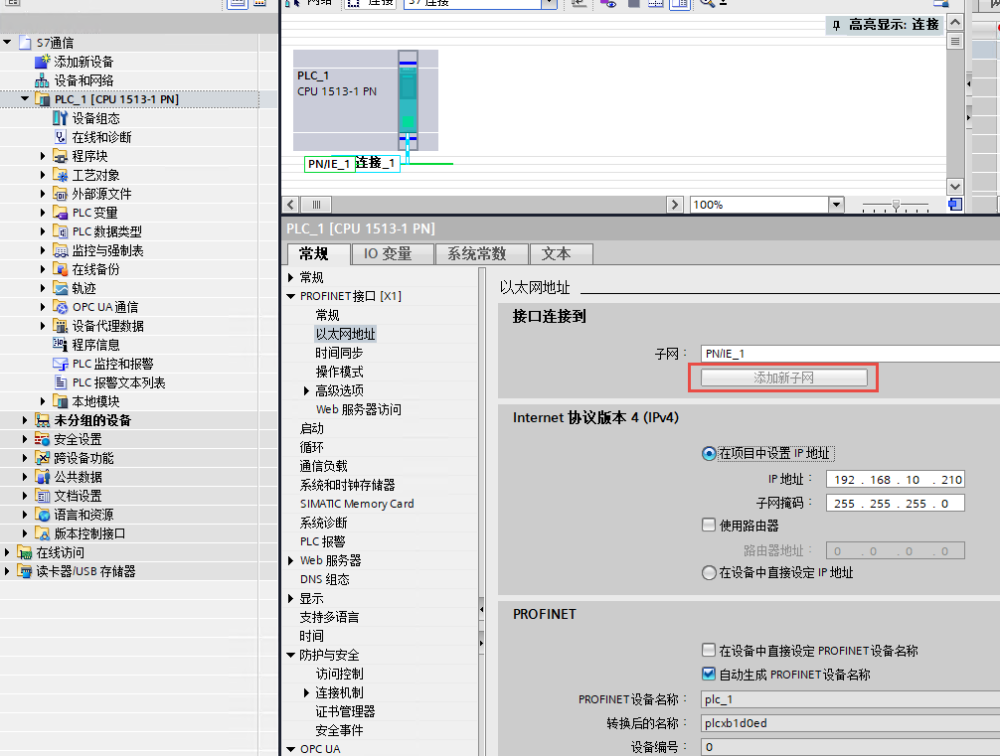Screen dimensions: 1000x756
Task: Click the 子网掩码 input field
Action: click(x=894, y=504)
